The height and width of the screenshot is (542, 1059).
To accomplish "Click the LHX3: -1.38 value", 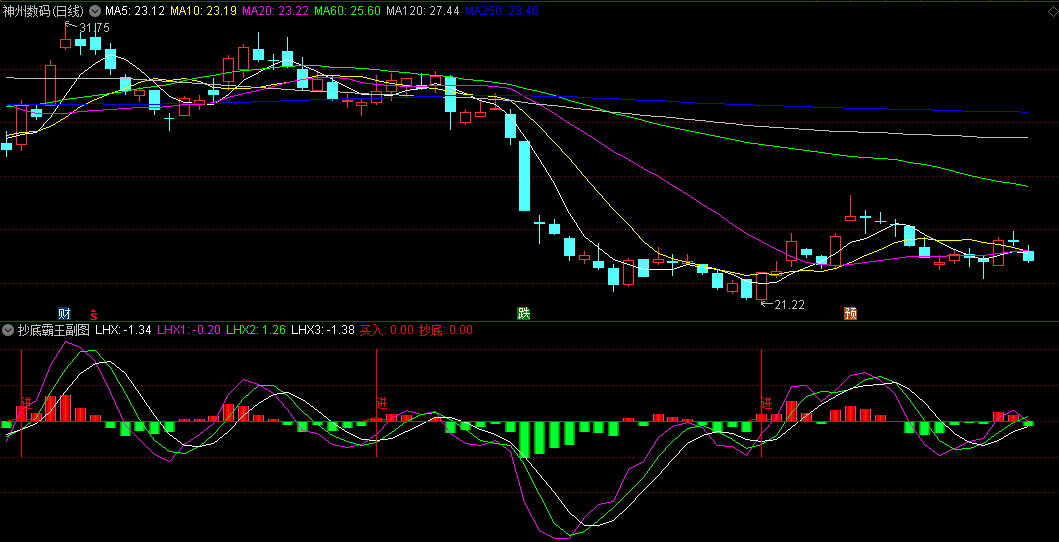I will (x=323, y=330).
